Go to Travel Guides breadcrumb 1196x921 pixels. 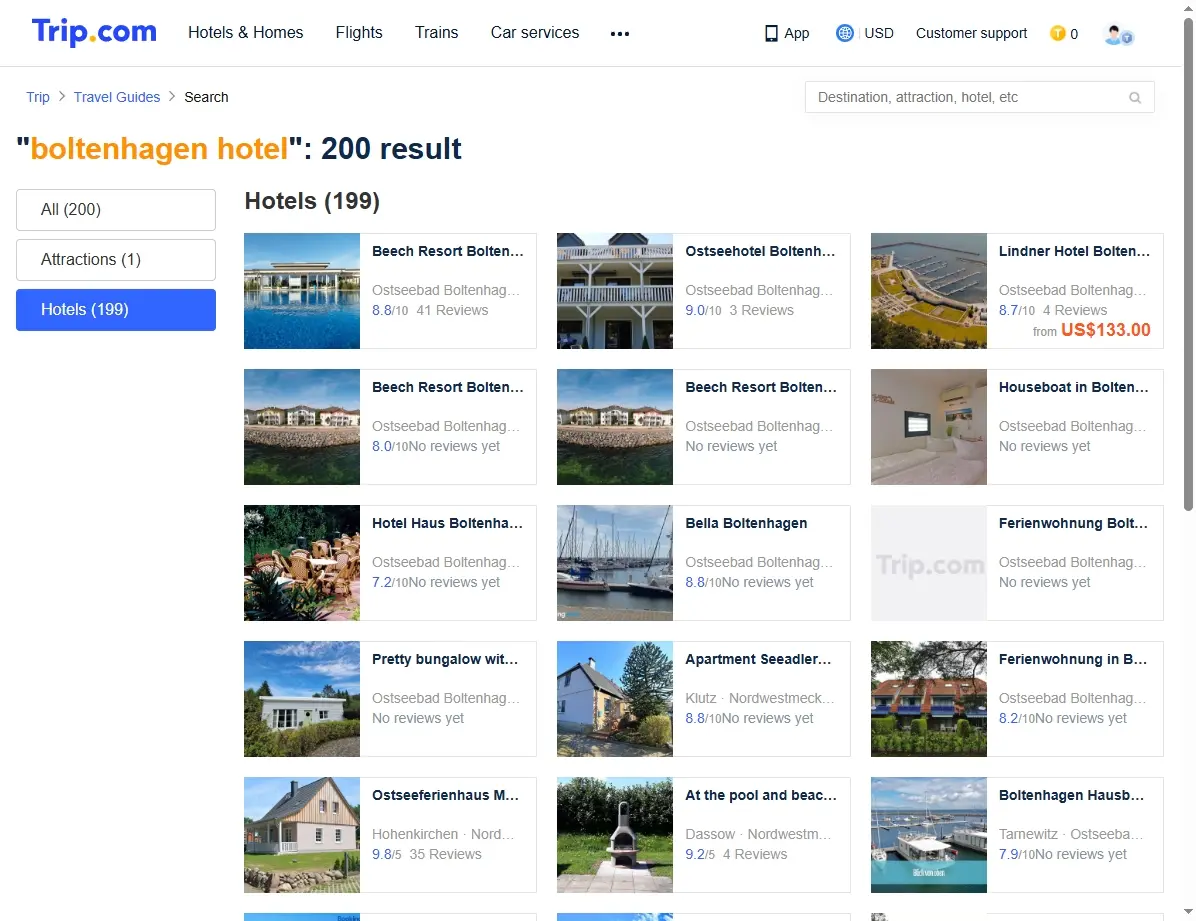117,97
